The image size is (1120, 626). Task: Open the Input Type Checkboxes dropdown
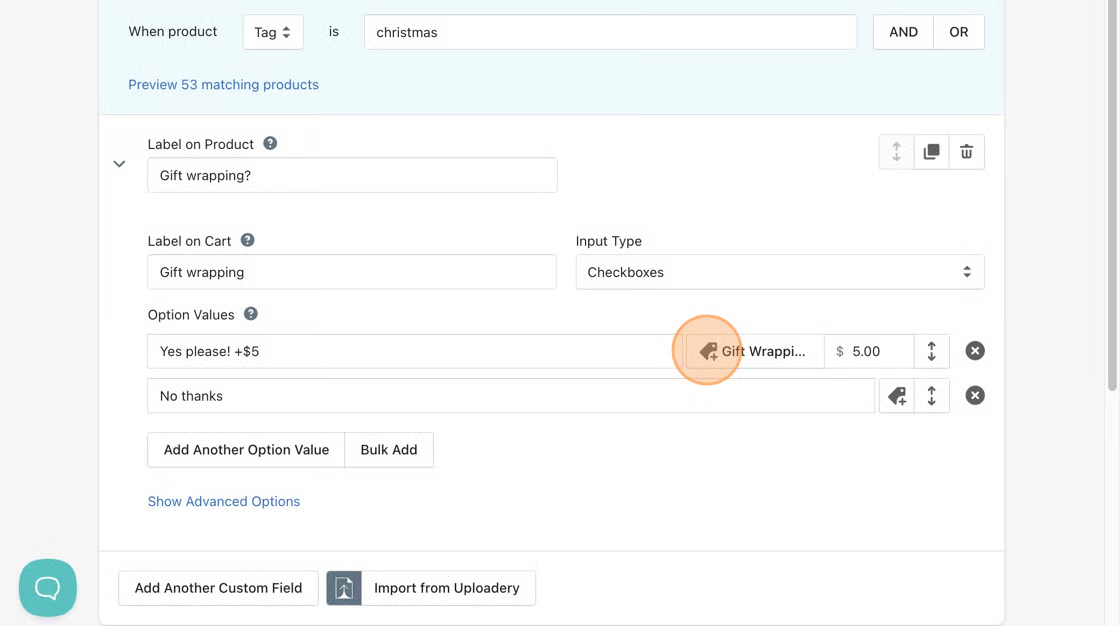click(779, 272)
